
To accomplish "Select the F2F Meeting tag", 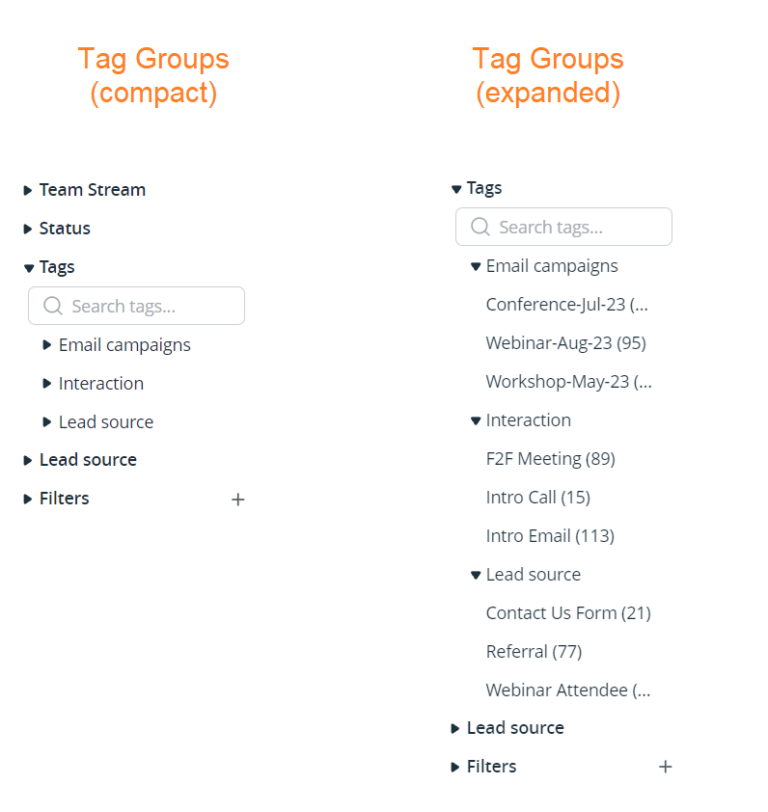I will 551,458.
